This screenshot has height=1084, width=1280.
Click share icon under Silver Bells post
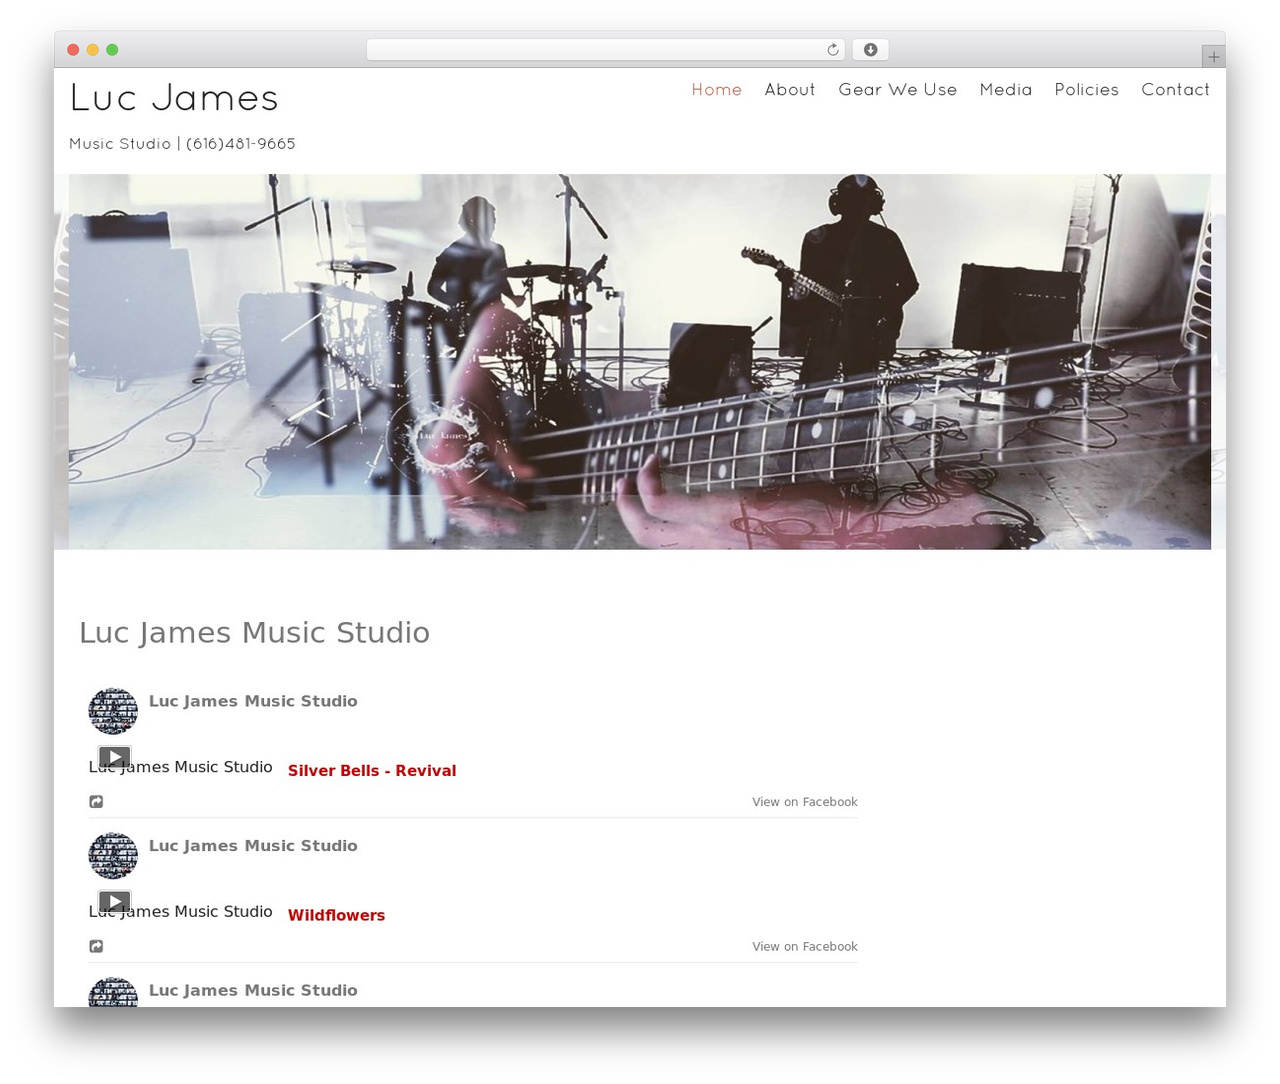coord(96,802)
